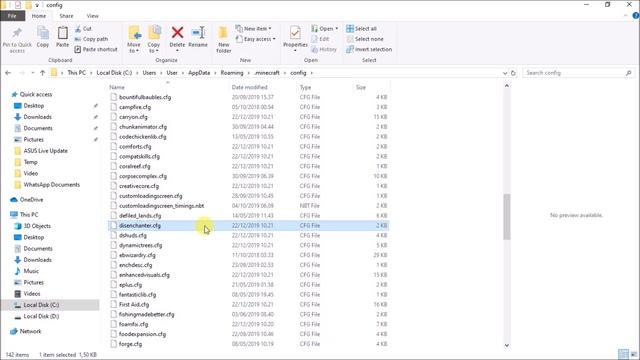Sort by the Name column
Screen dimensions: 640x360
click(117, 87)
